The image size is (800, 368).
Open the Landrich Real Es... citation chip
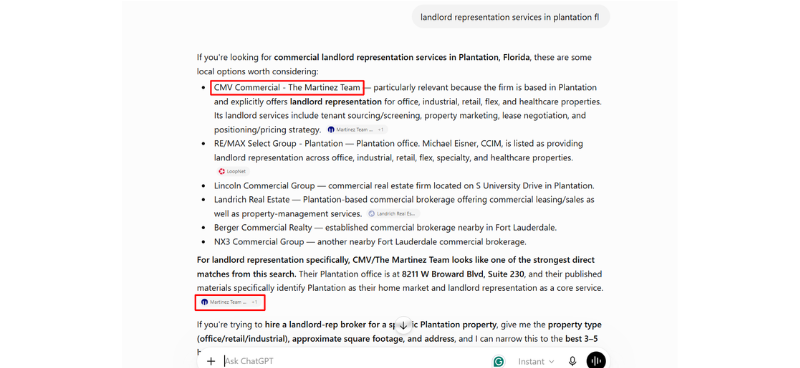pos(393,214)
